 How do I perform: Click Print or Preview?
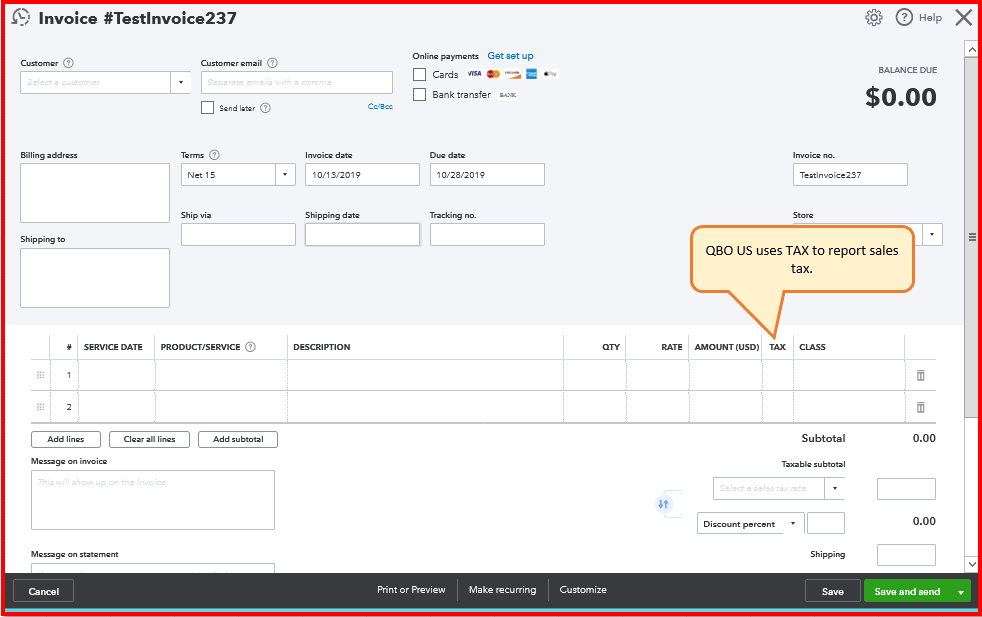[x=411, y=590]
